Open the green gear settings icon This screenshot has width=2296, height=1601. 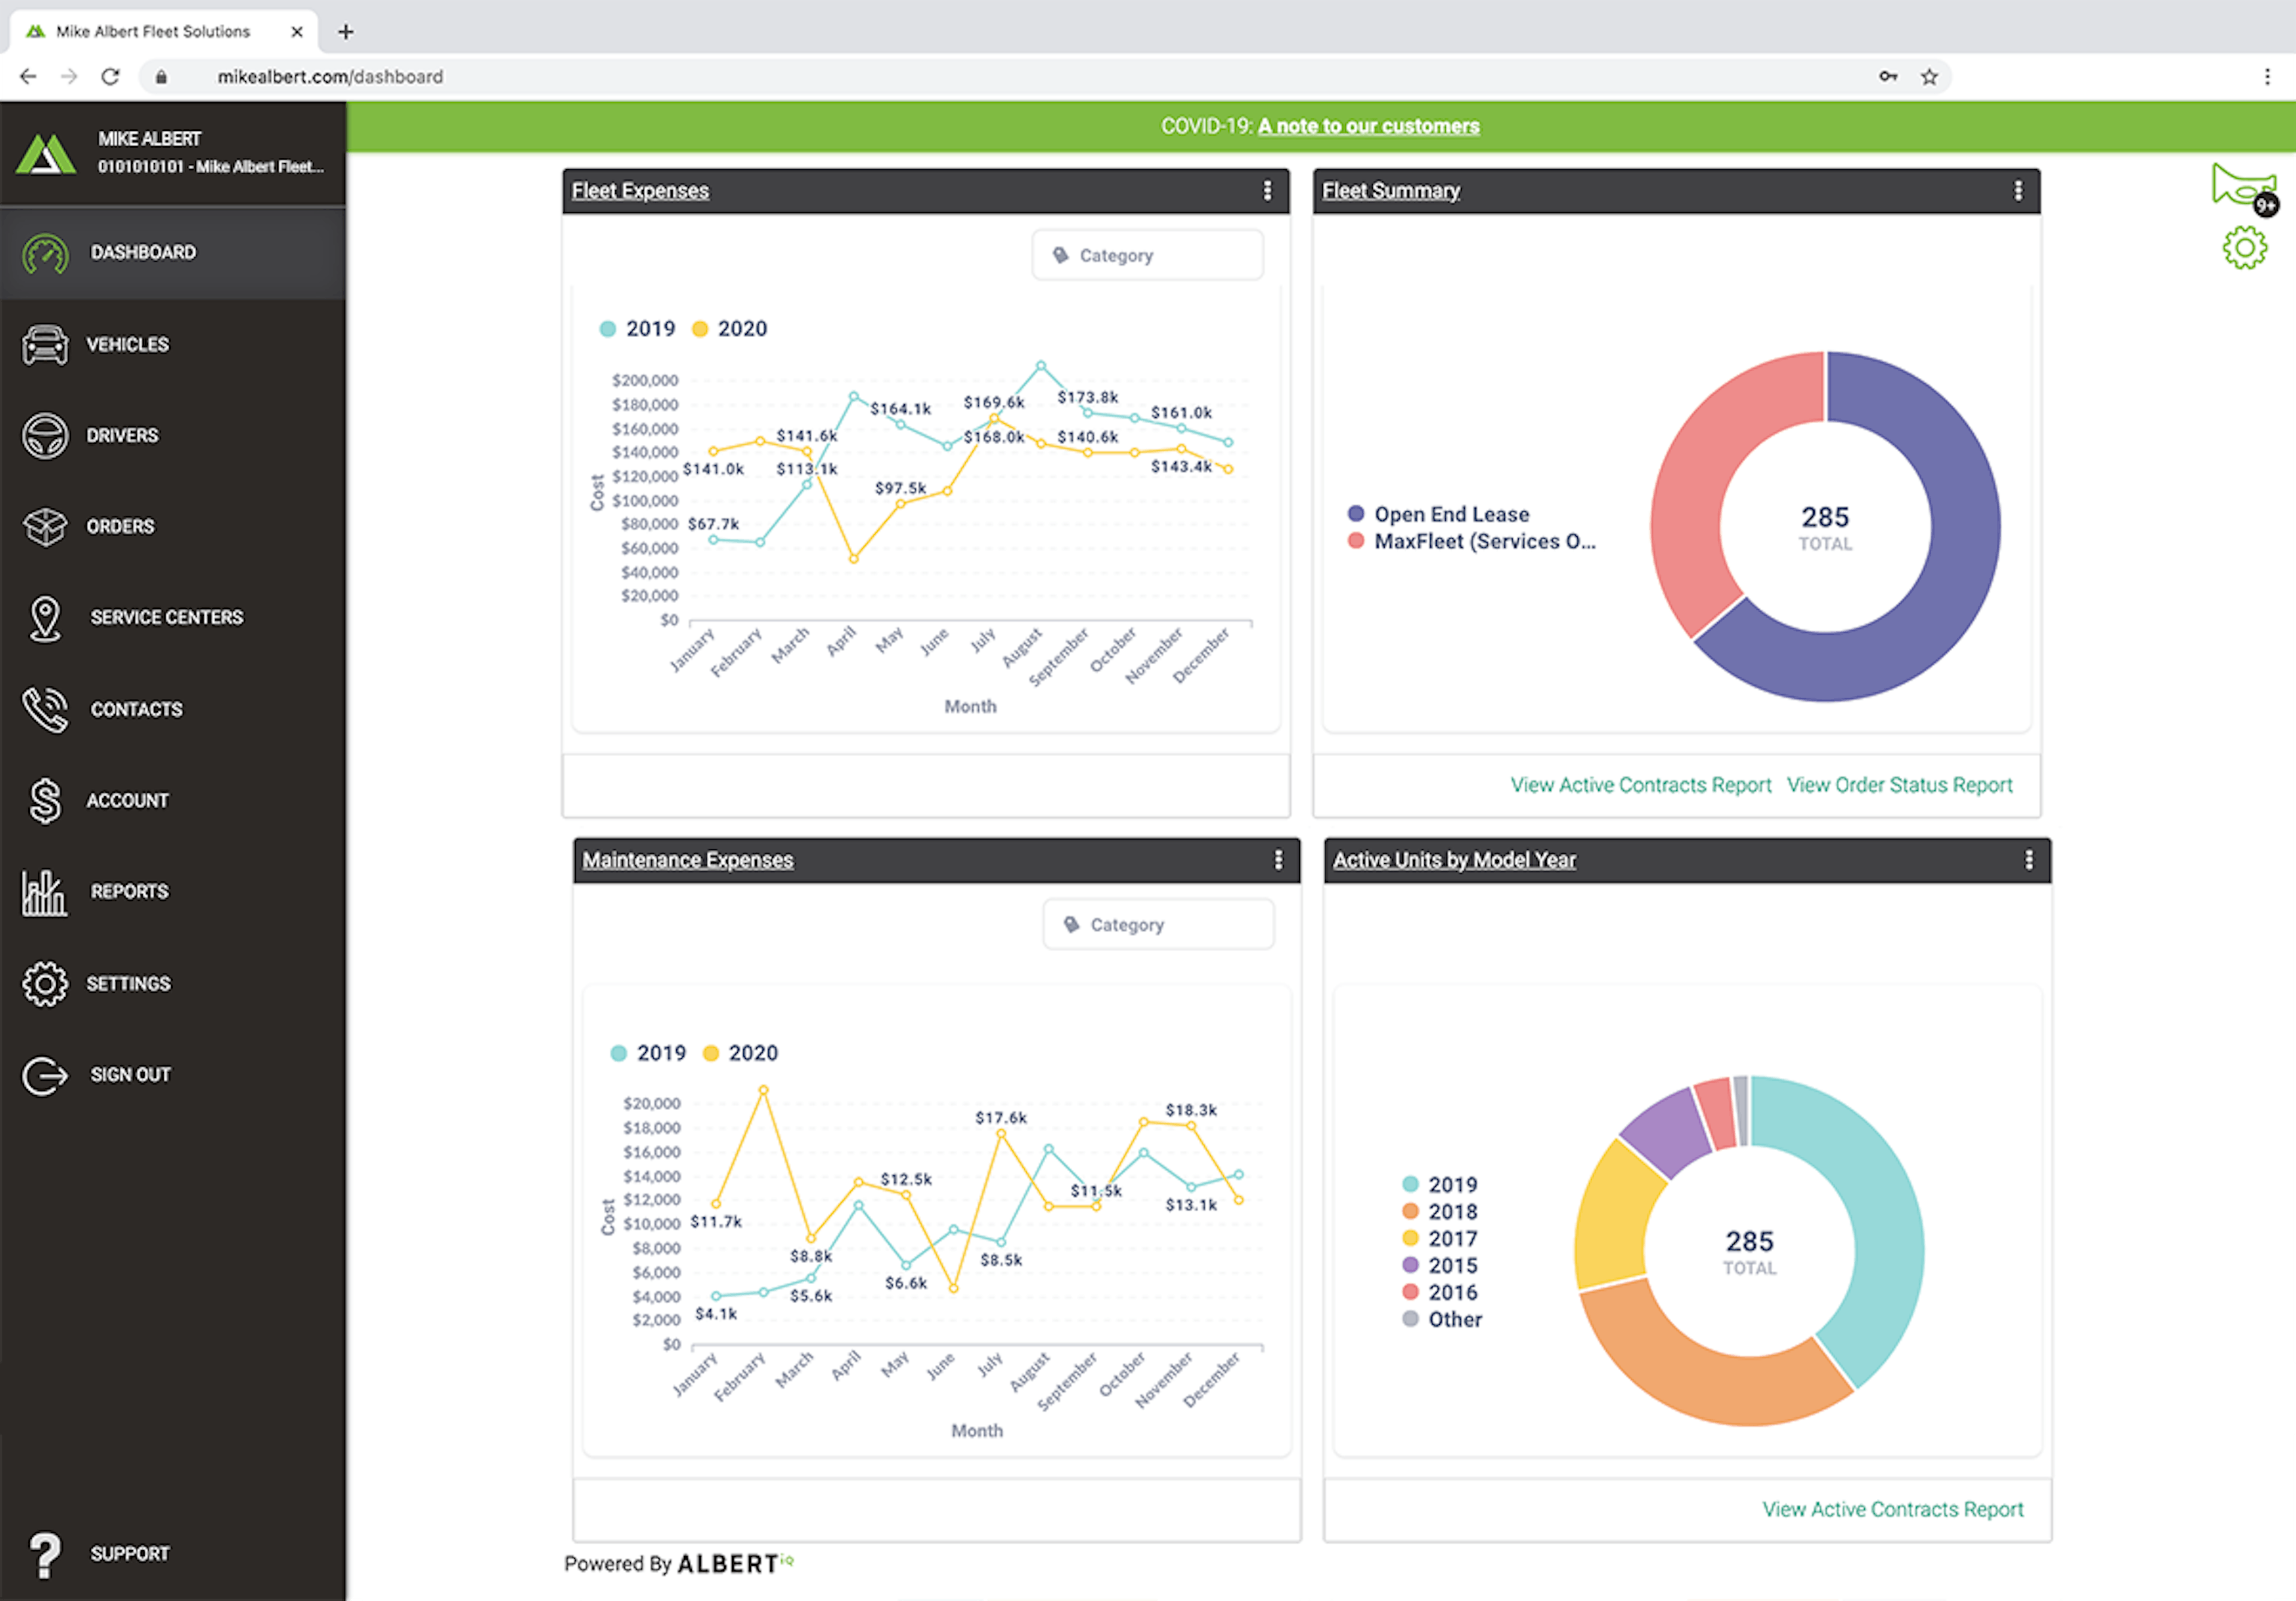coord(2244,248)
